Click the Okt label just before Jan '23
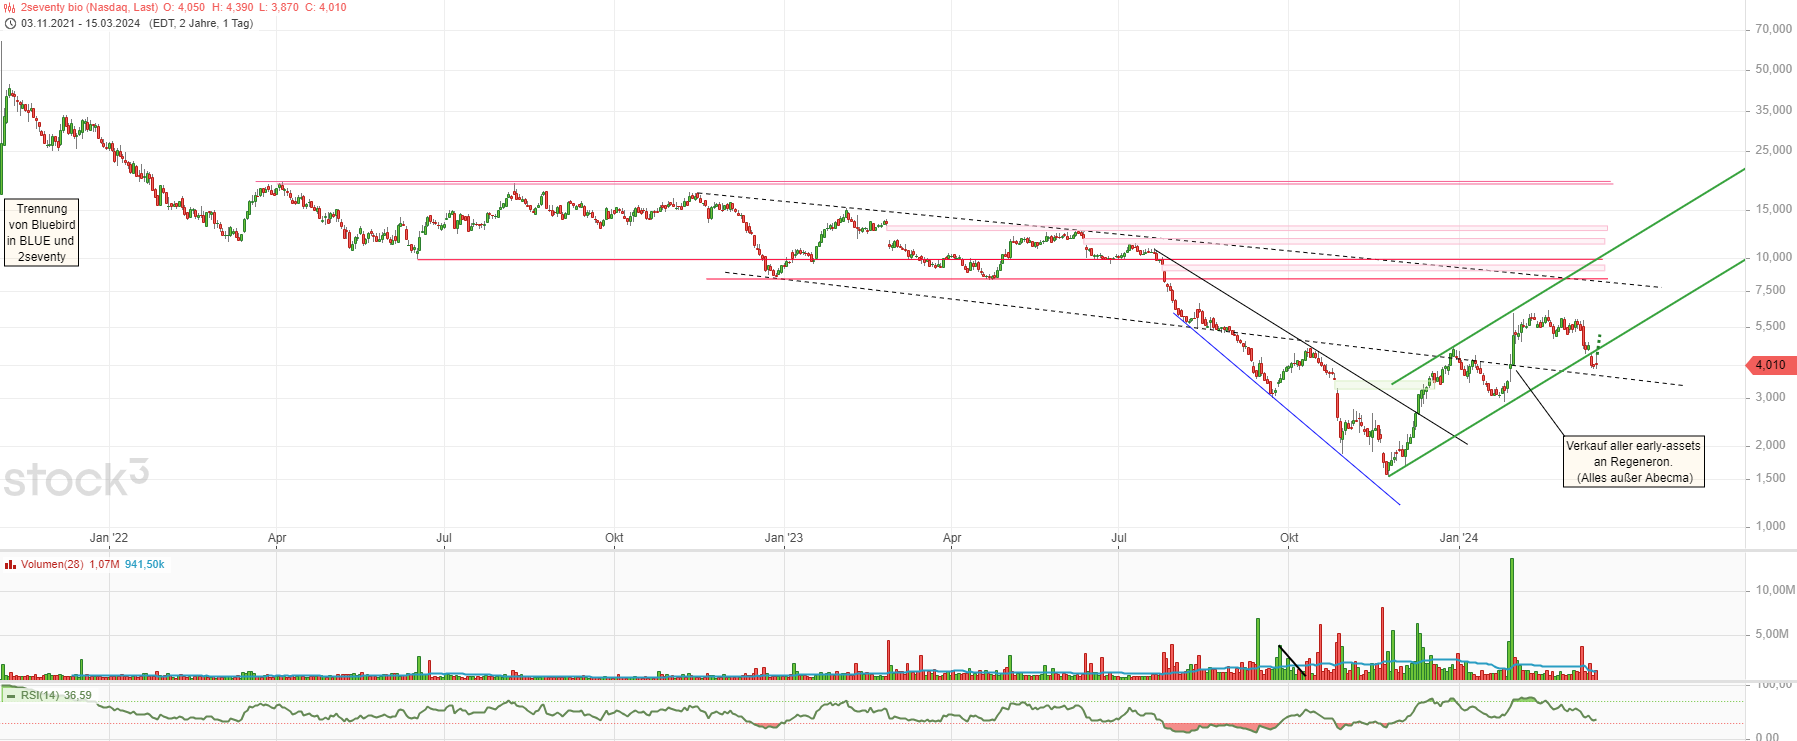Image resolution: width=1797 pixels, height=741 pixels. coord(614,538)
